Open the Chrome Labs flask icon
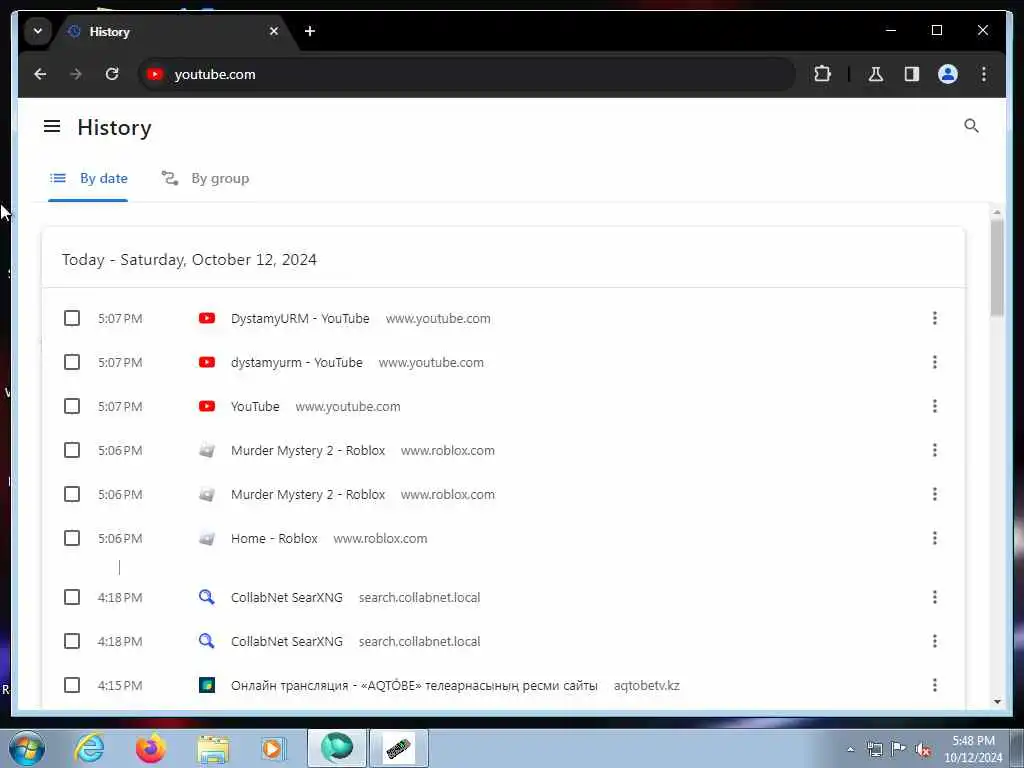Viewport: 1024px width, 768px height. 876,74
